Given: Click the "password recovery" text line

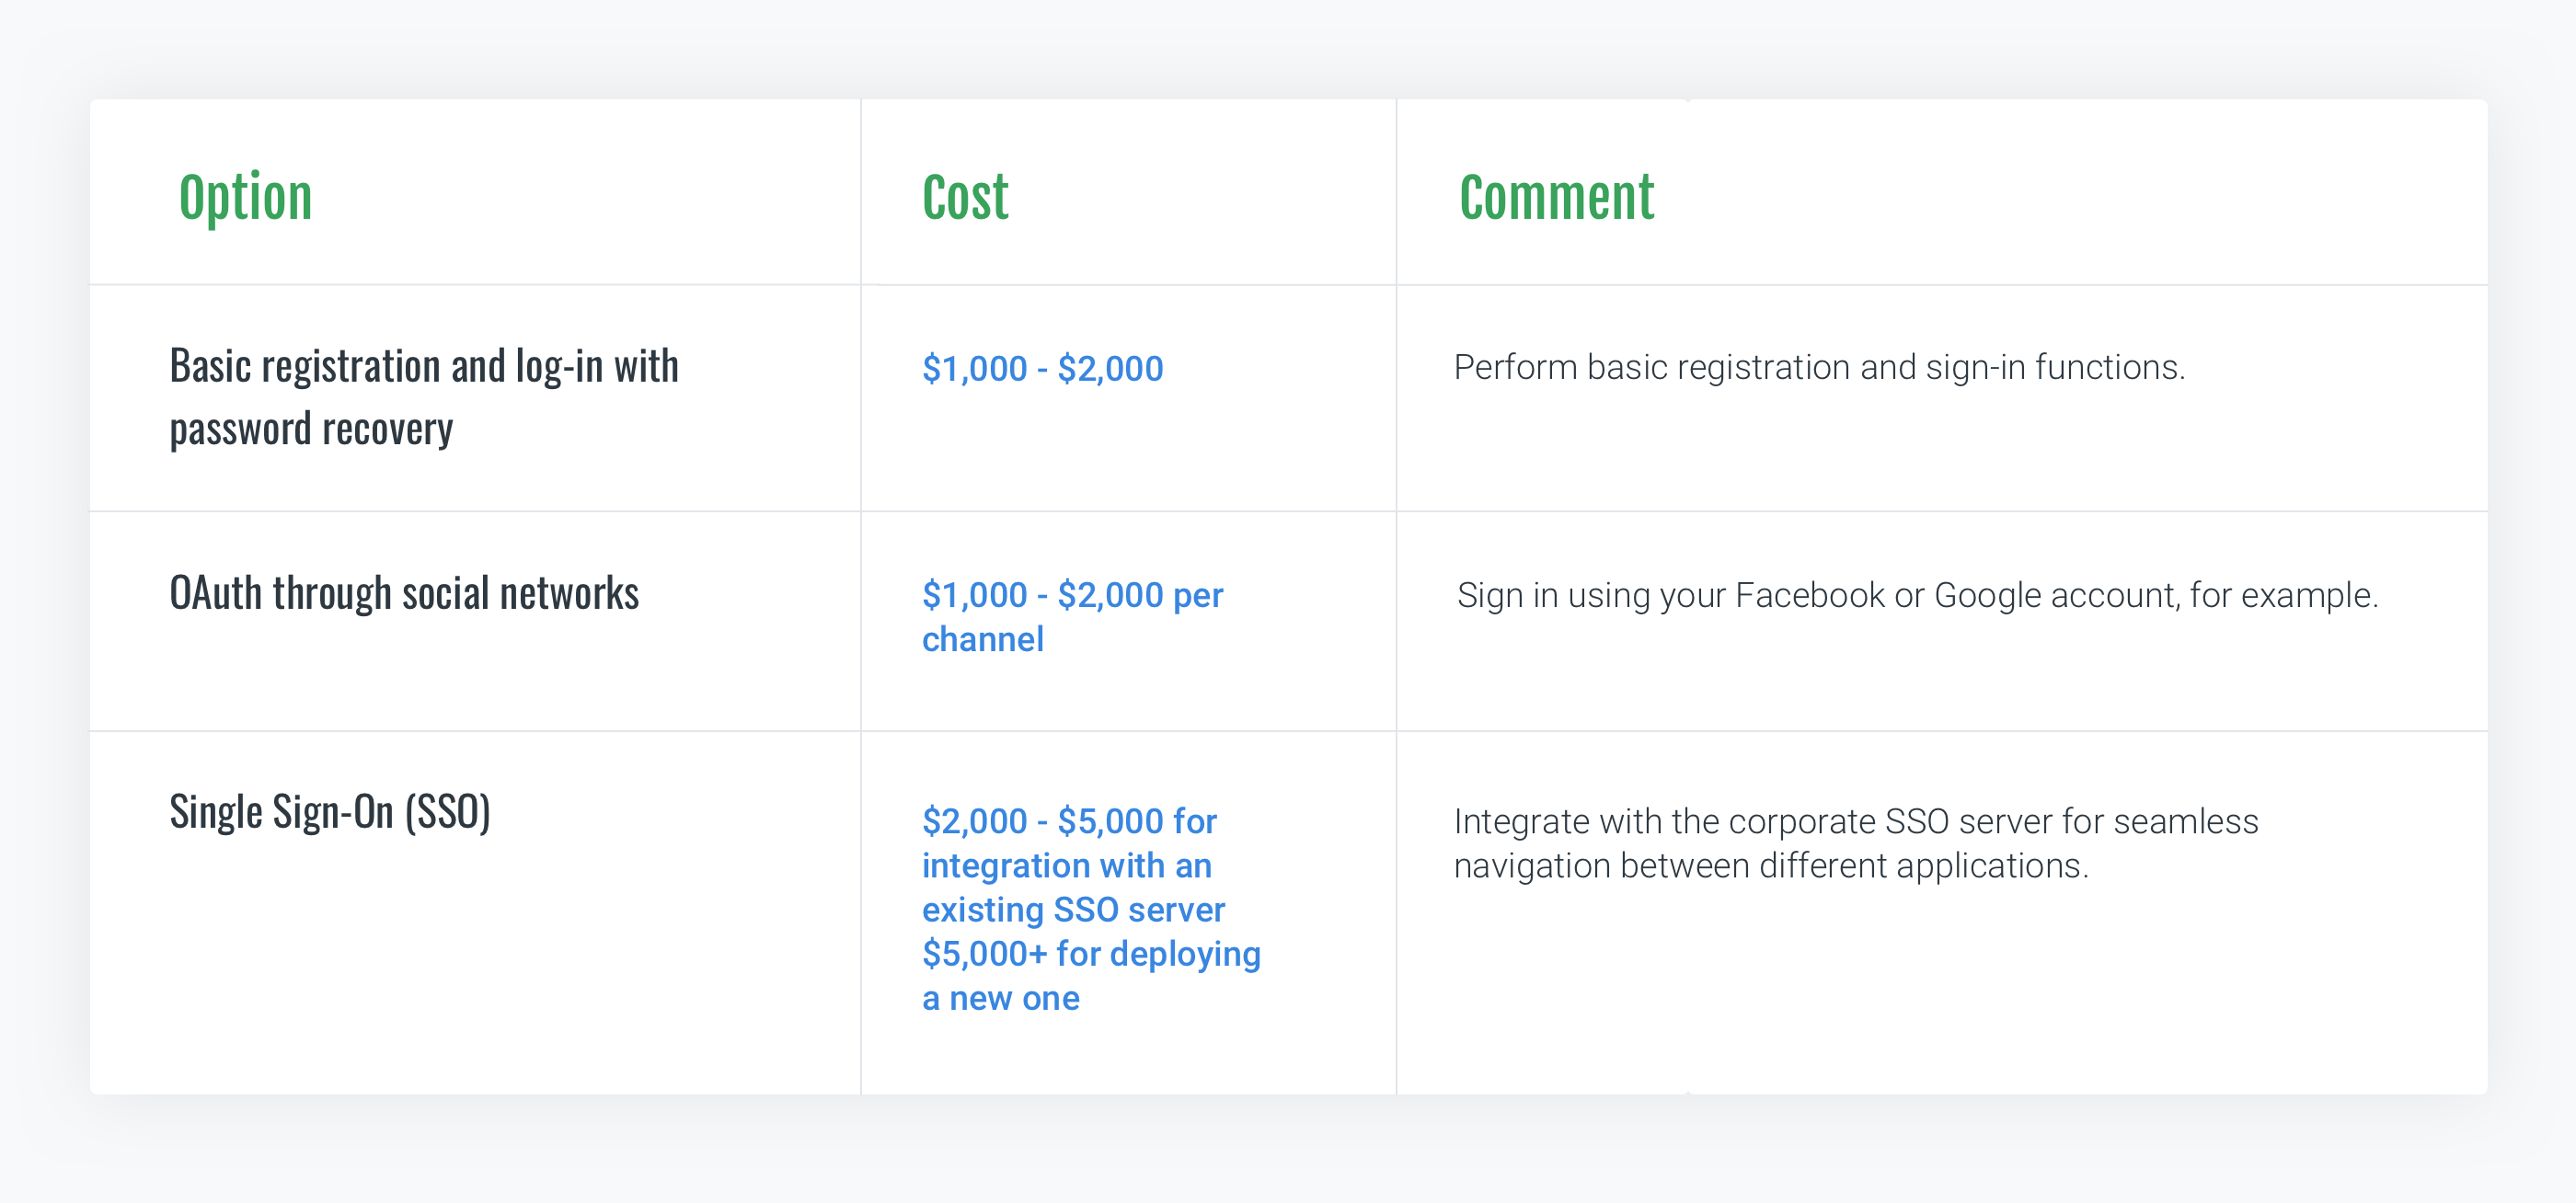Looking at the screenshot, I should tap(311, 429).
